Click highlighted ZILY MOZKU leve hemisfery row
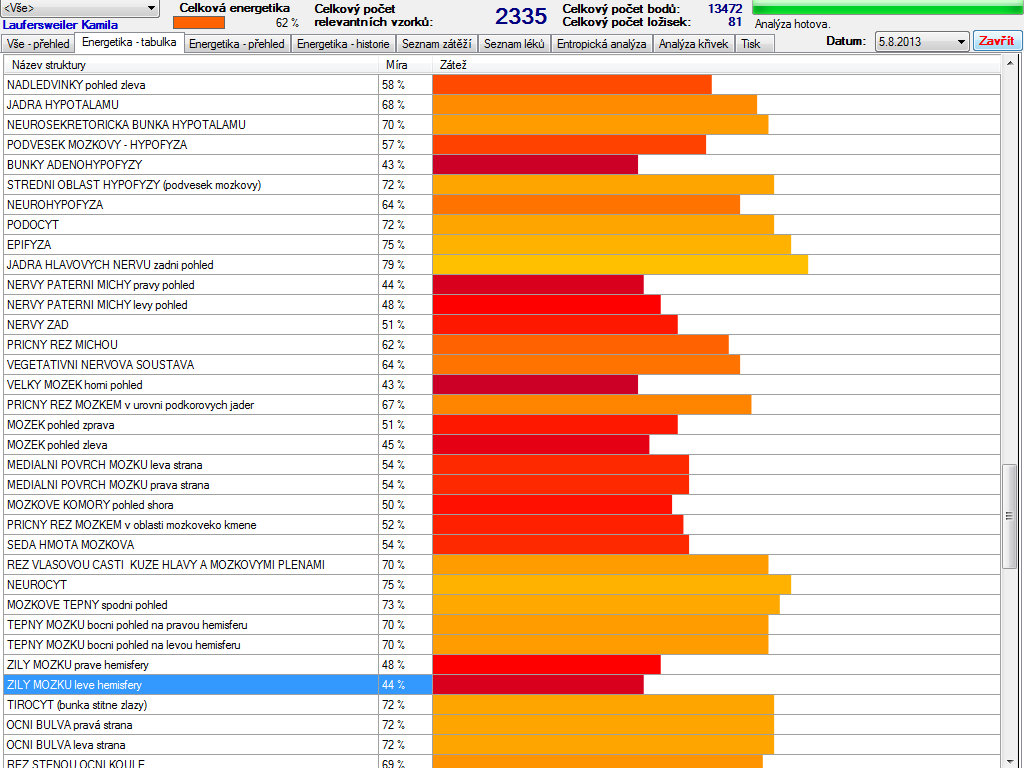Screen dimensions: 1024x768 pos(502,685)
